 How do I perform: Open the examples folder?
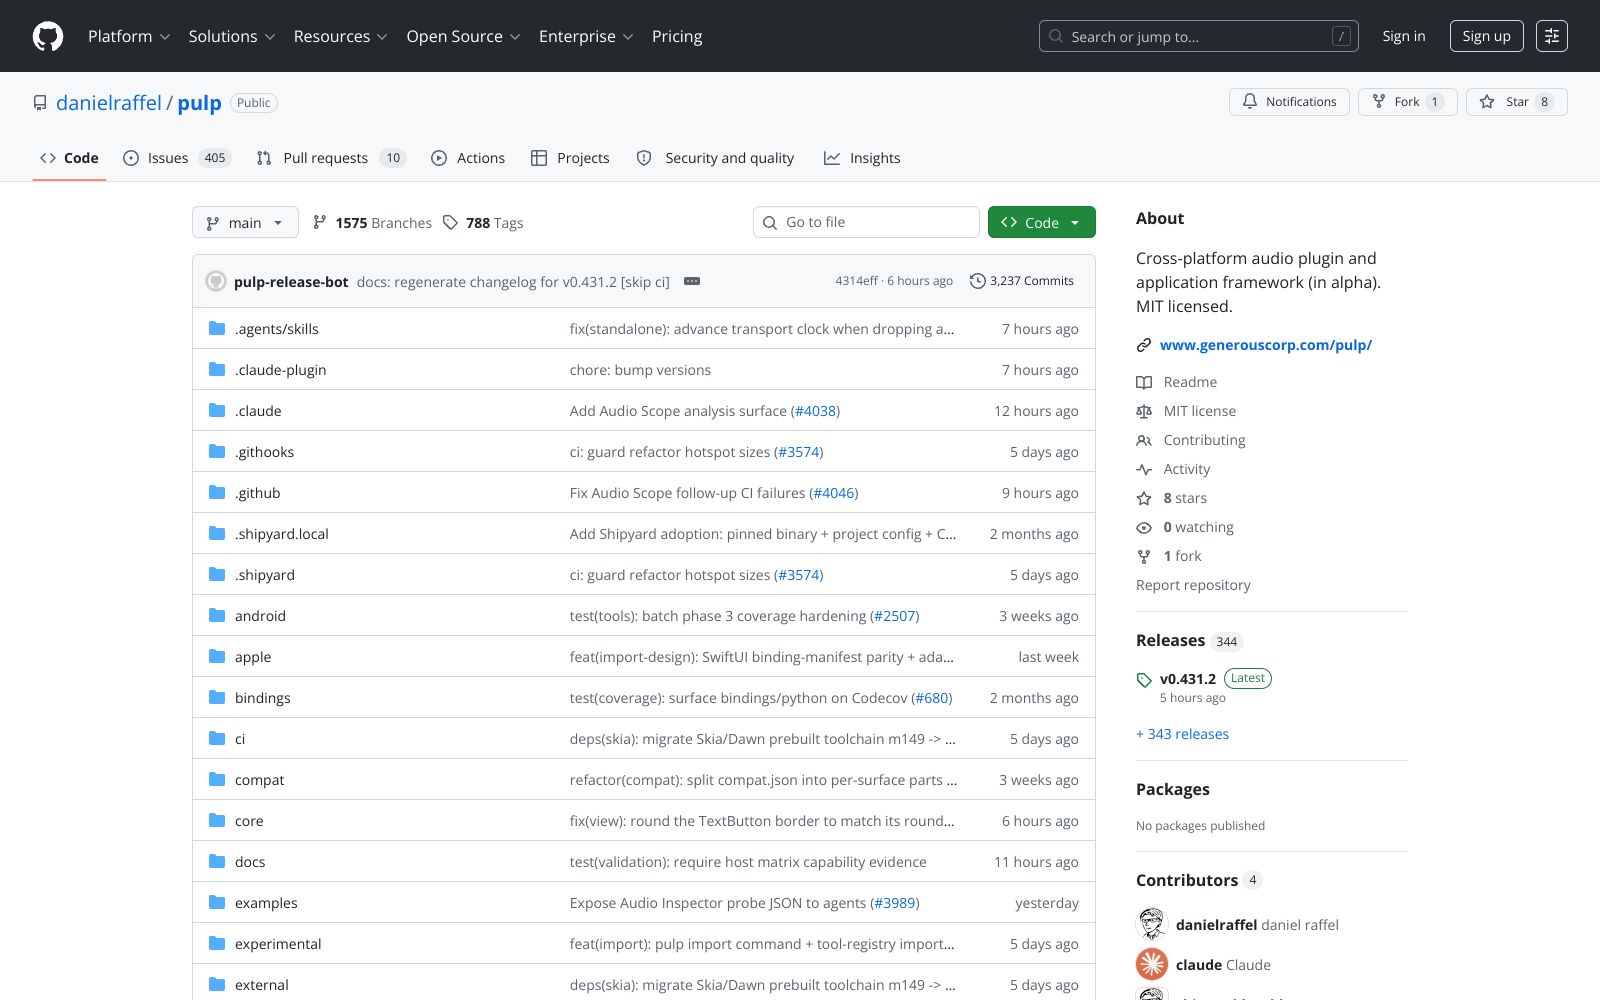coord(266,903)
